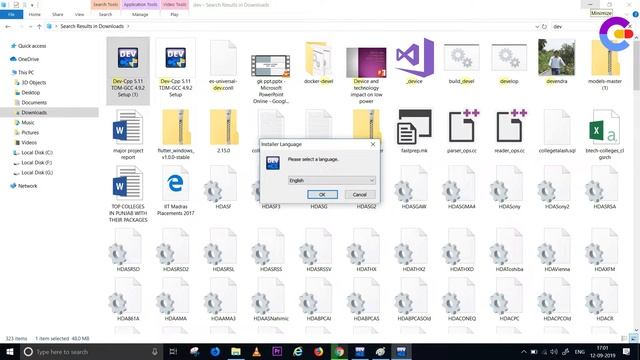The height and width of the screenshot is (360, 640).
Task: Select the HDACR file
Action: [x=605, y=300]
